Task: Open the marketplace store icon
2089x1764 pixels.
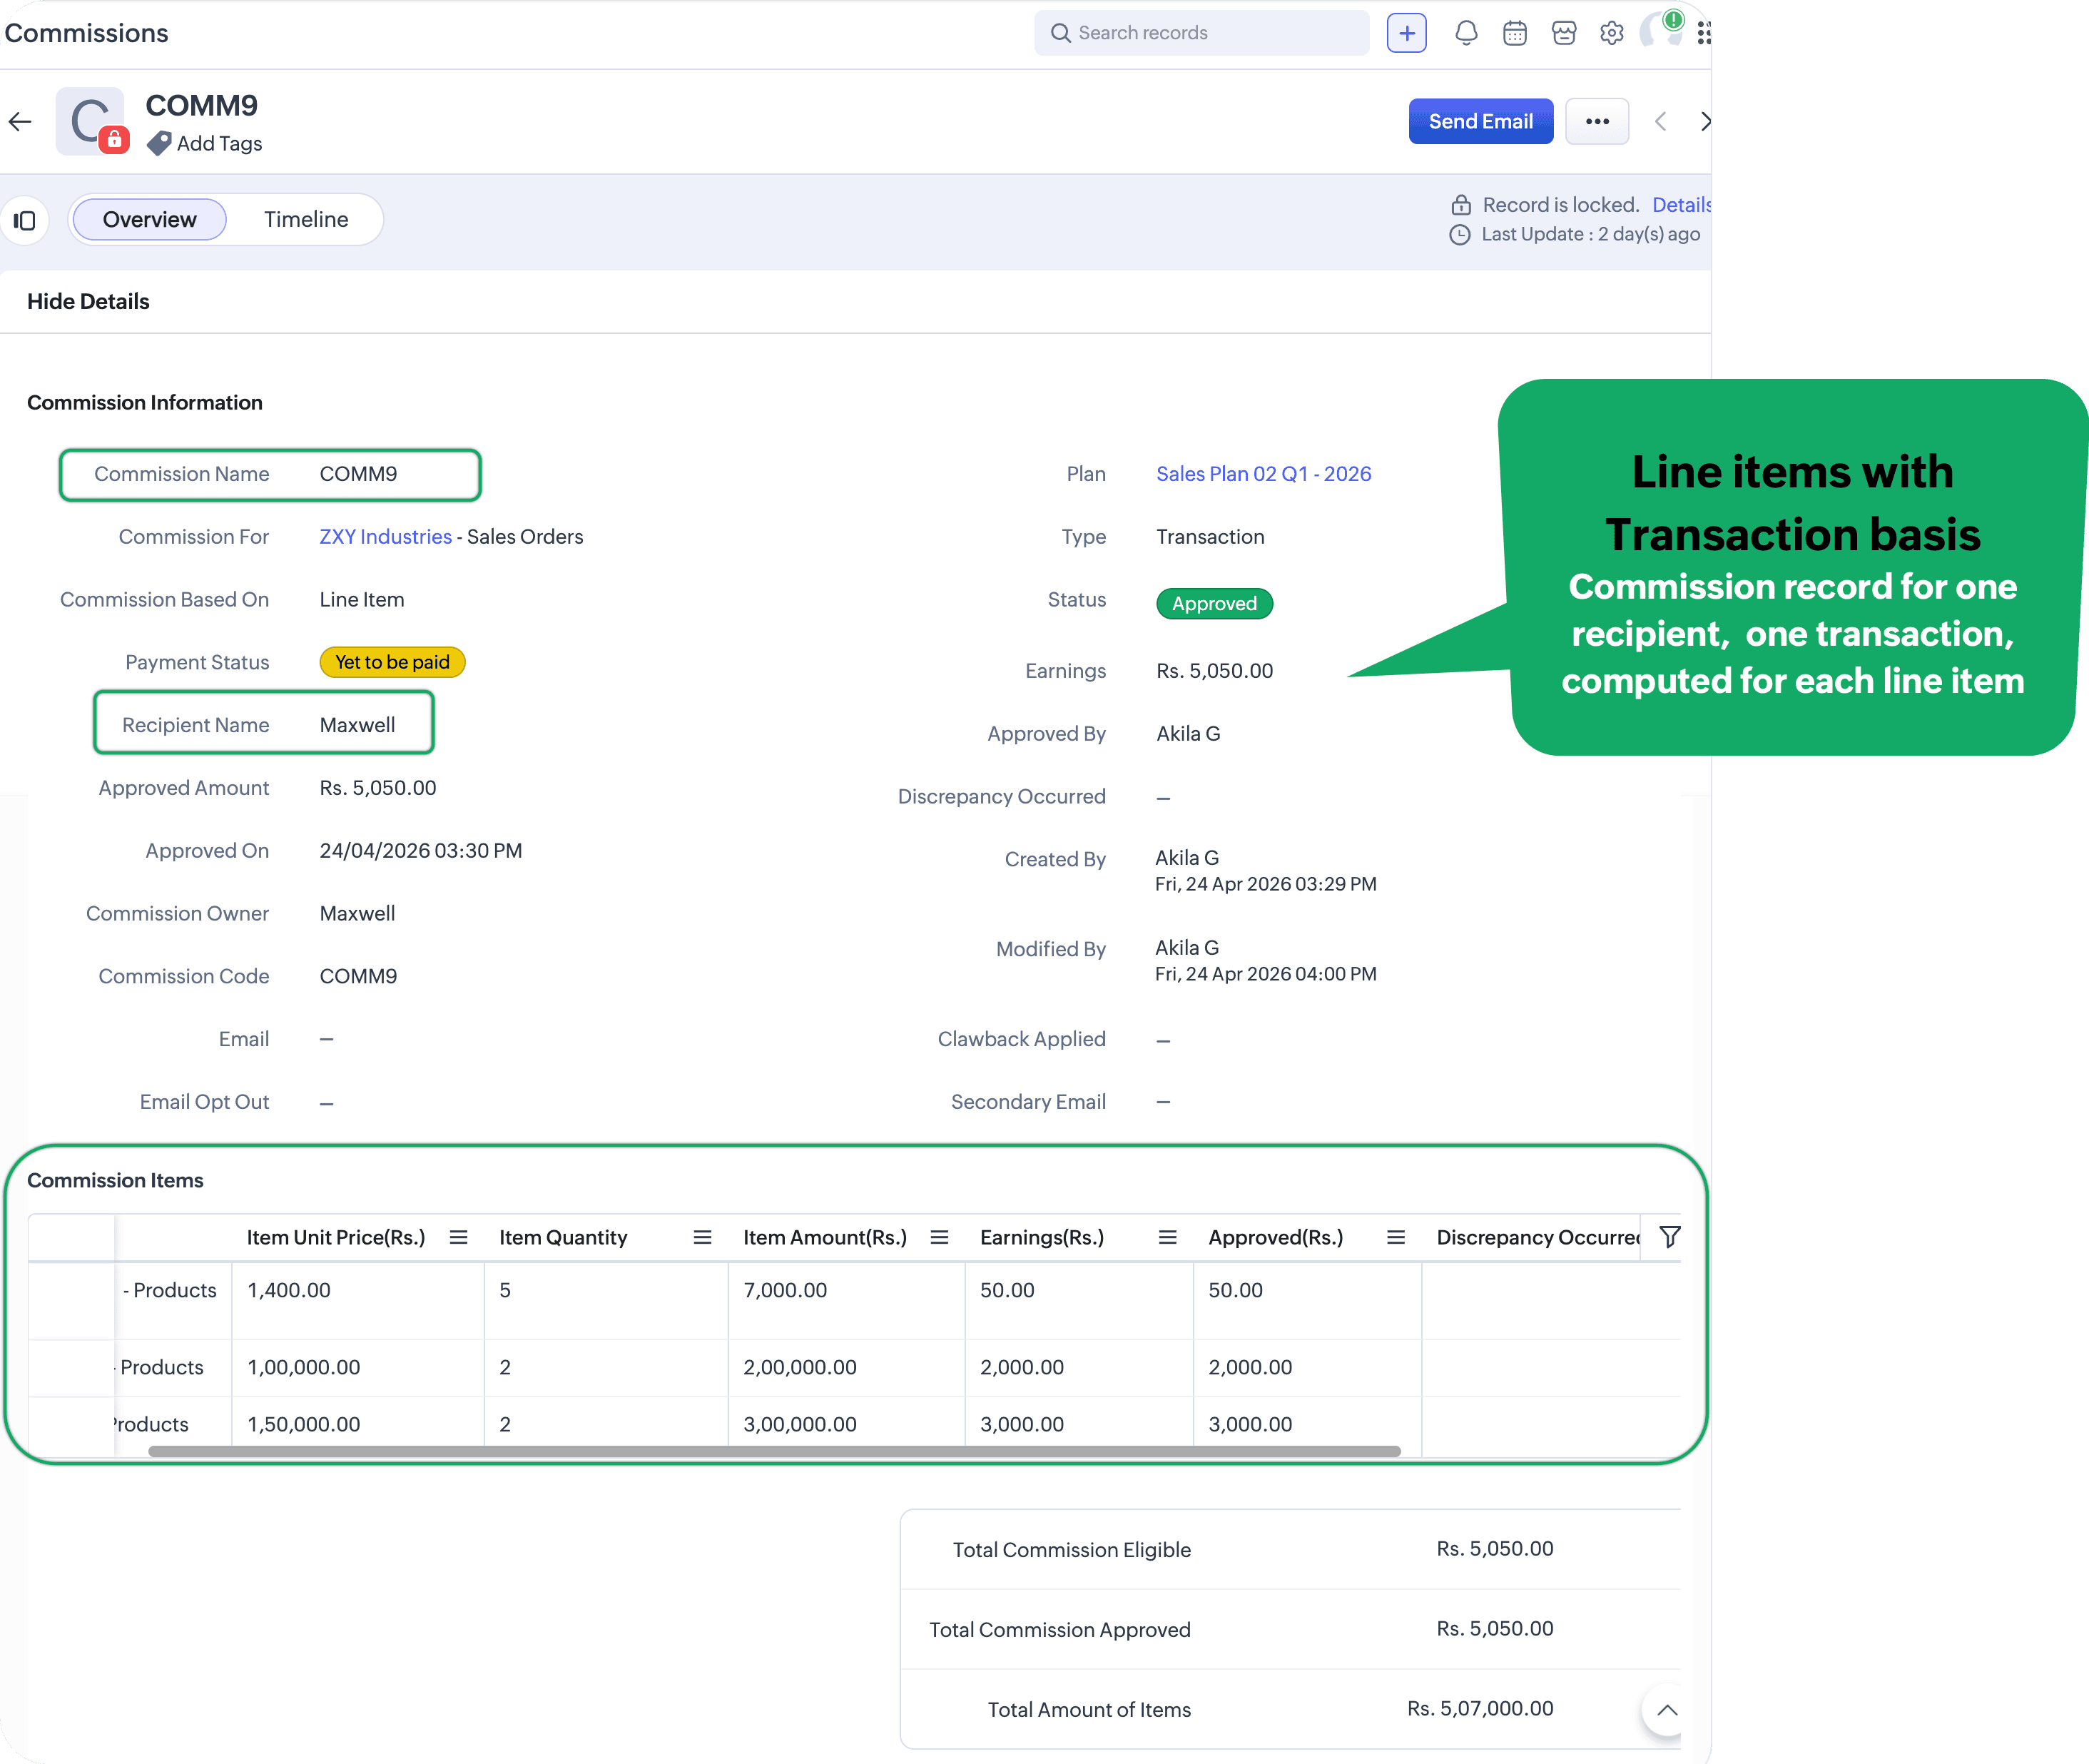Action: (x=1564, y=33)
